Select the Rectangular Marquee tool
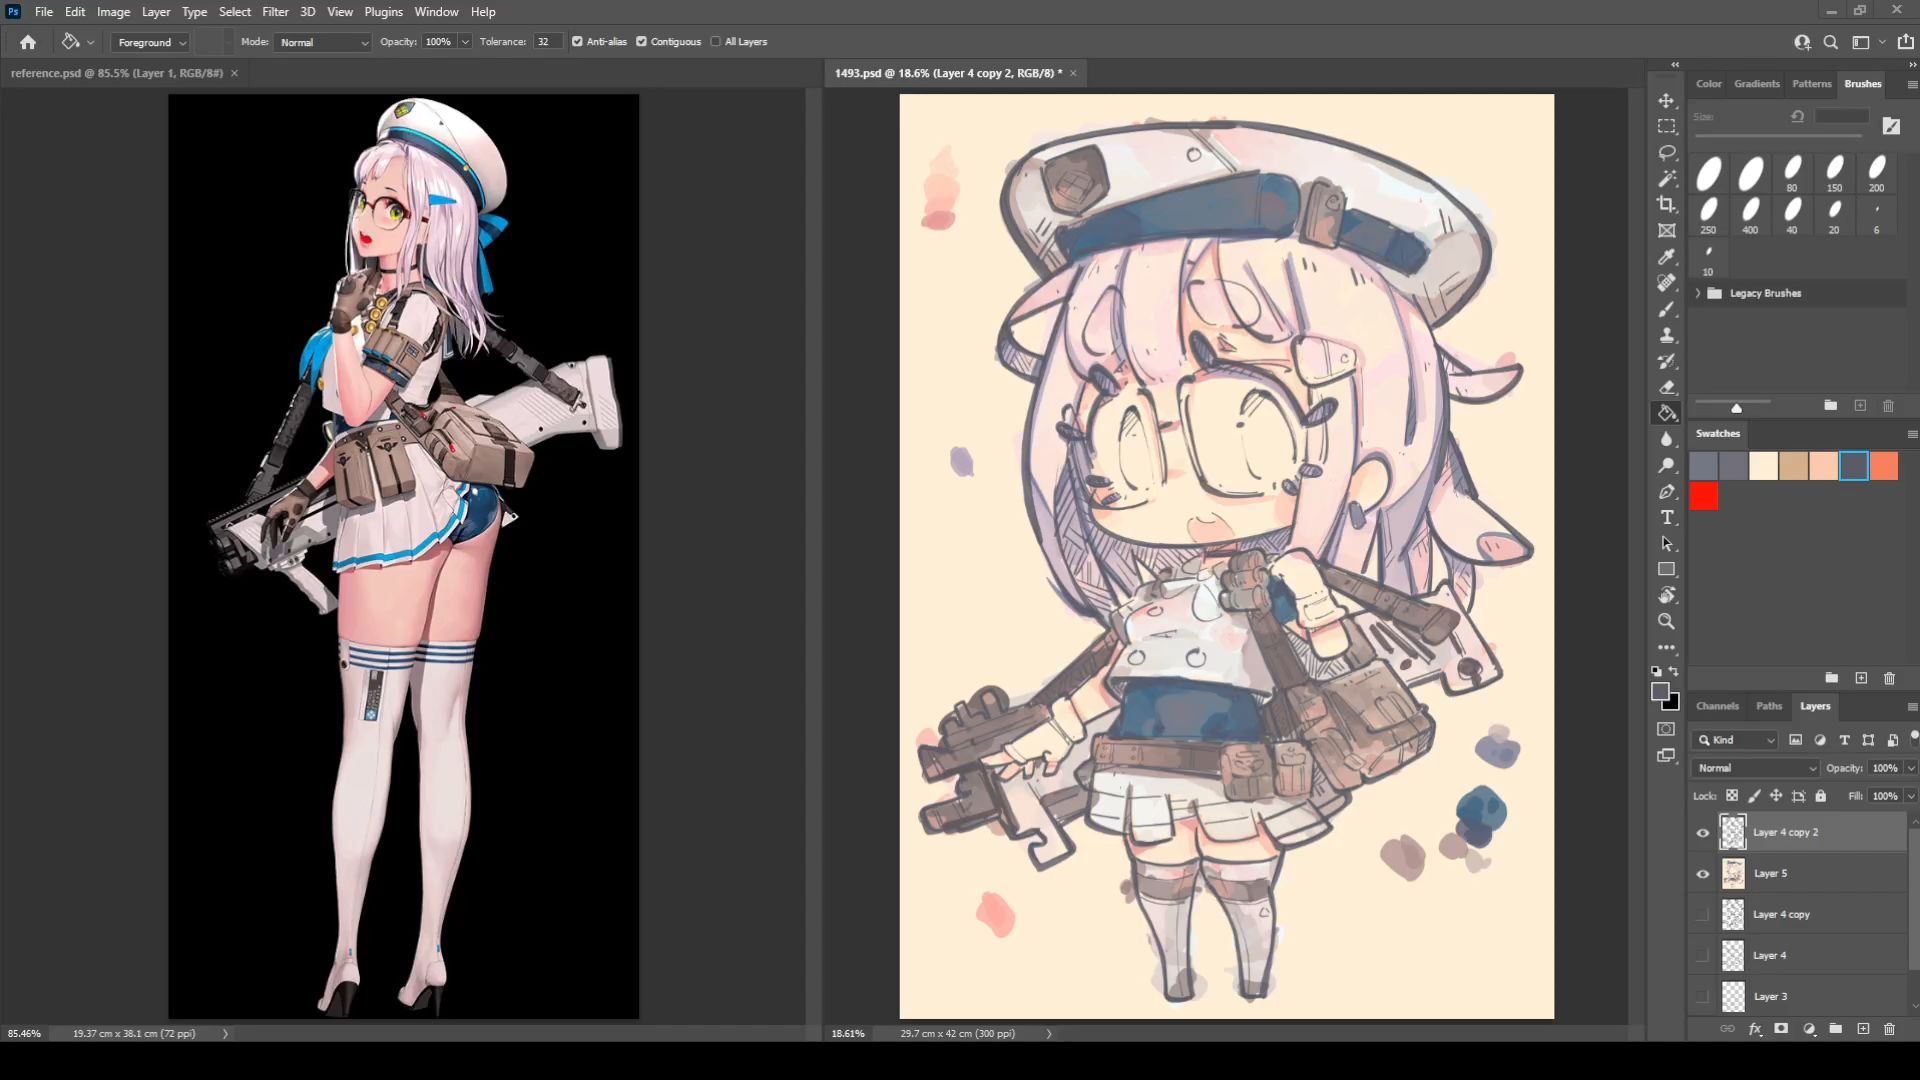 pyautogui.click(x=1666, y=127)
